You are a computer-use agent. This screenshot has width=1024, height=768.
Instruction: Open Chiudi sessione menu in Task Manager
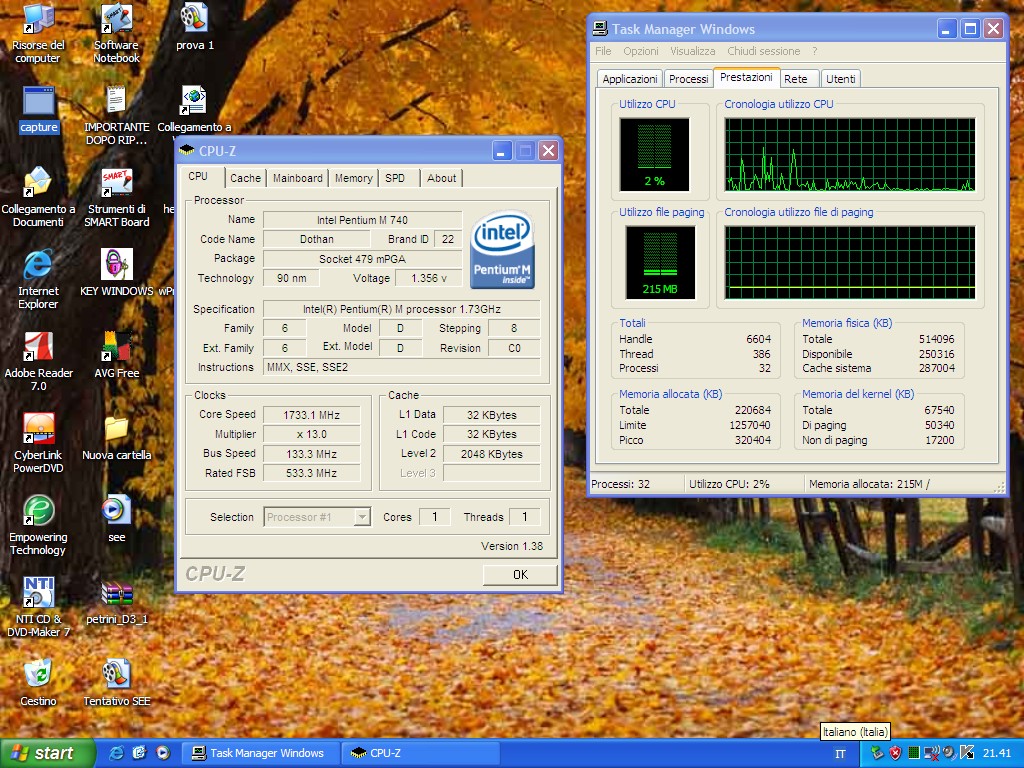coord(763,51)
